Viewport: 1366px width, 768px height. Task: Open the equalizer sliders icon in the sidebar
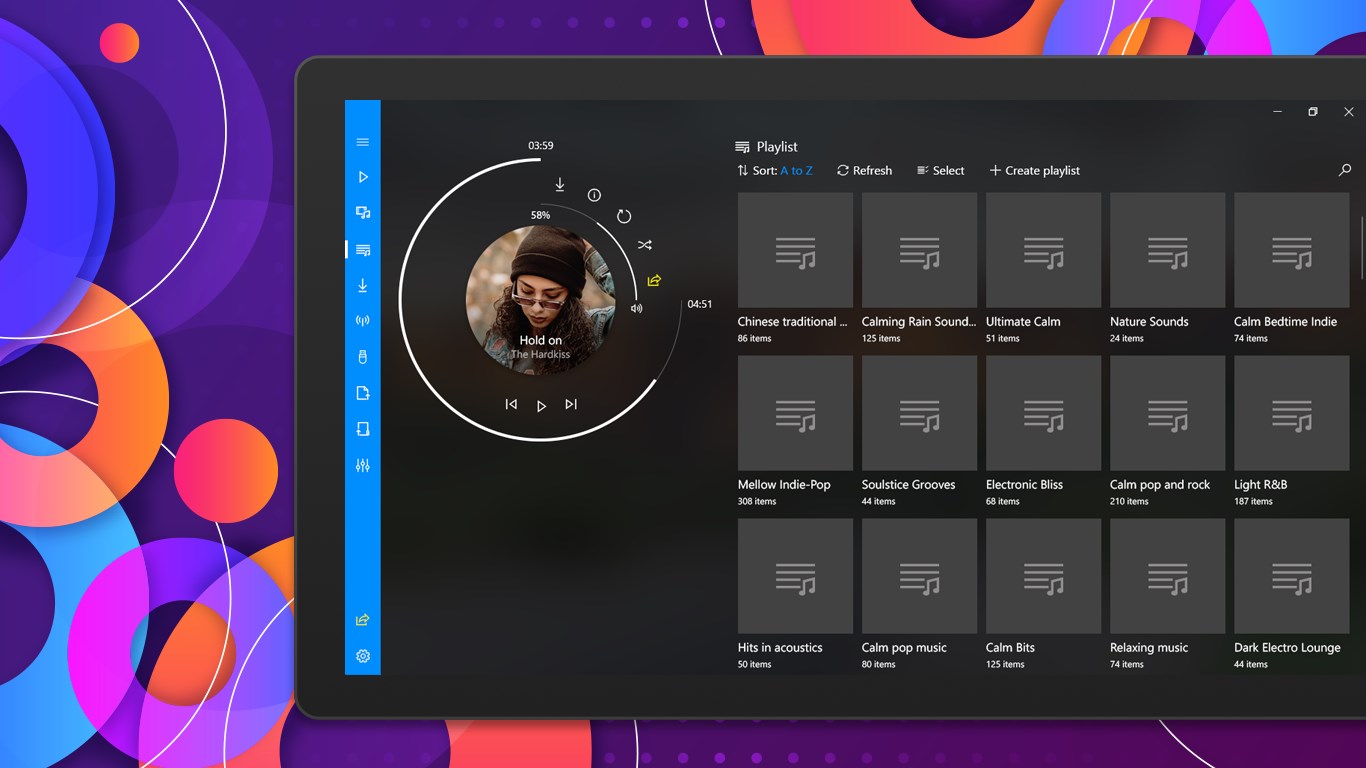[x=363, y=465]
